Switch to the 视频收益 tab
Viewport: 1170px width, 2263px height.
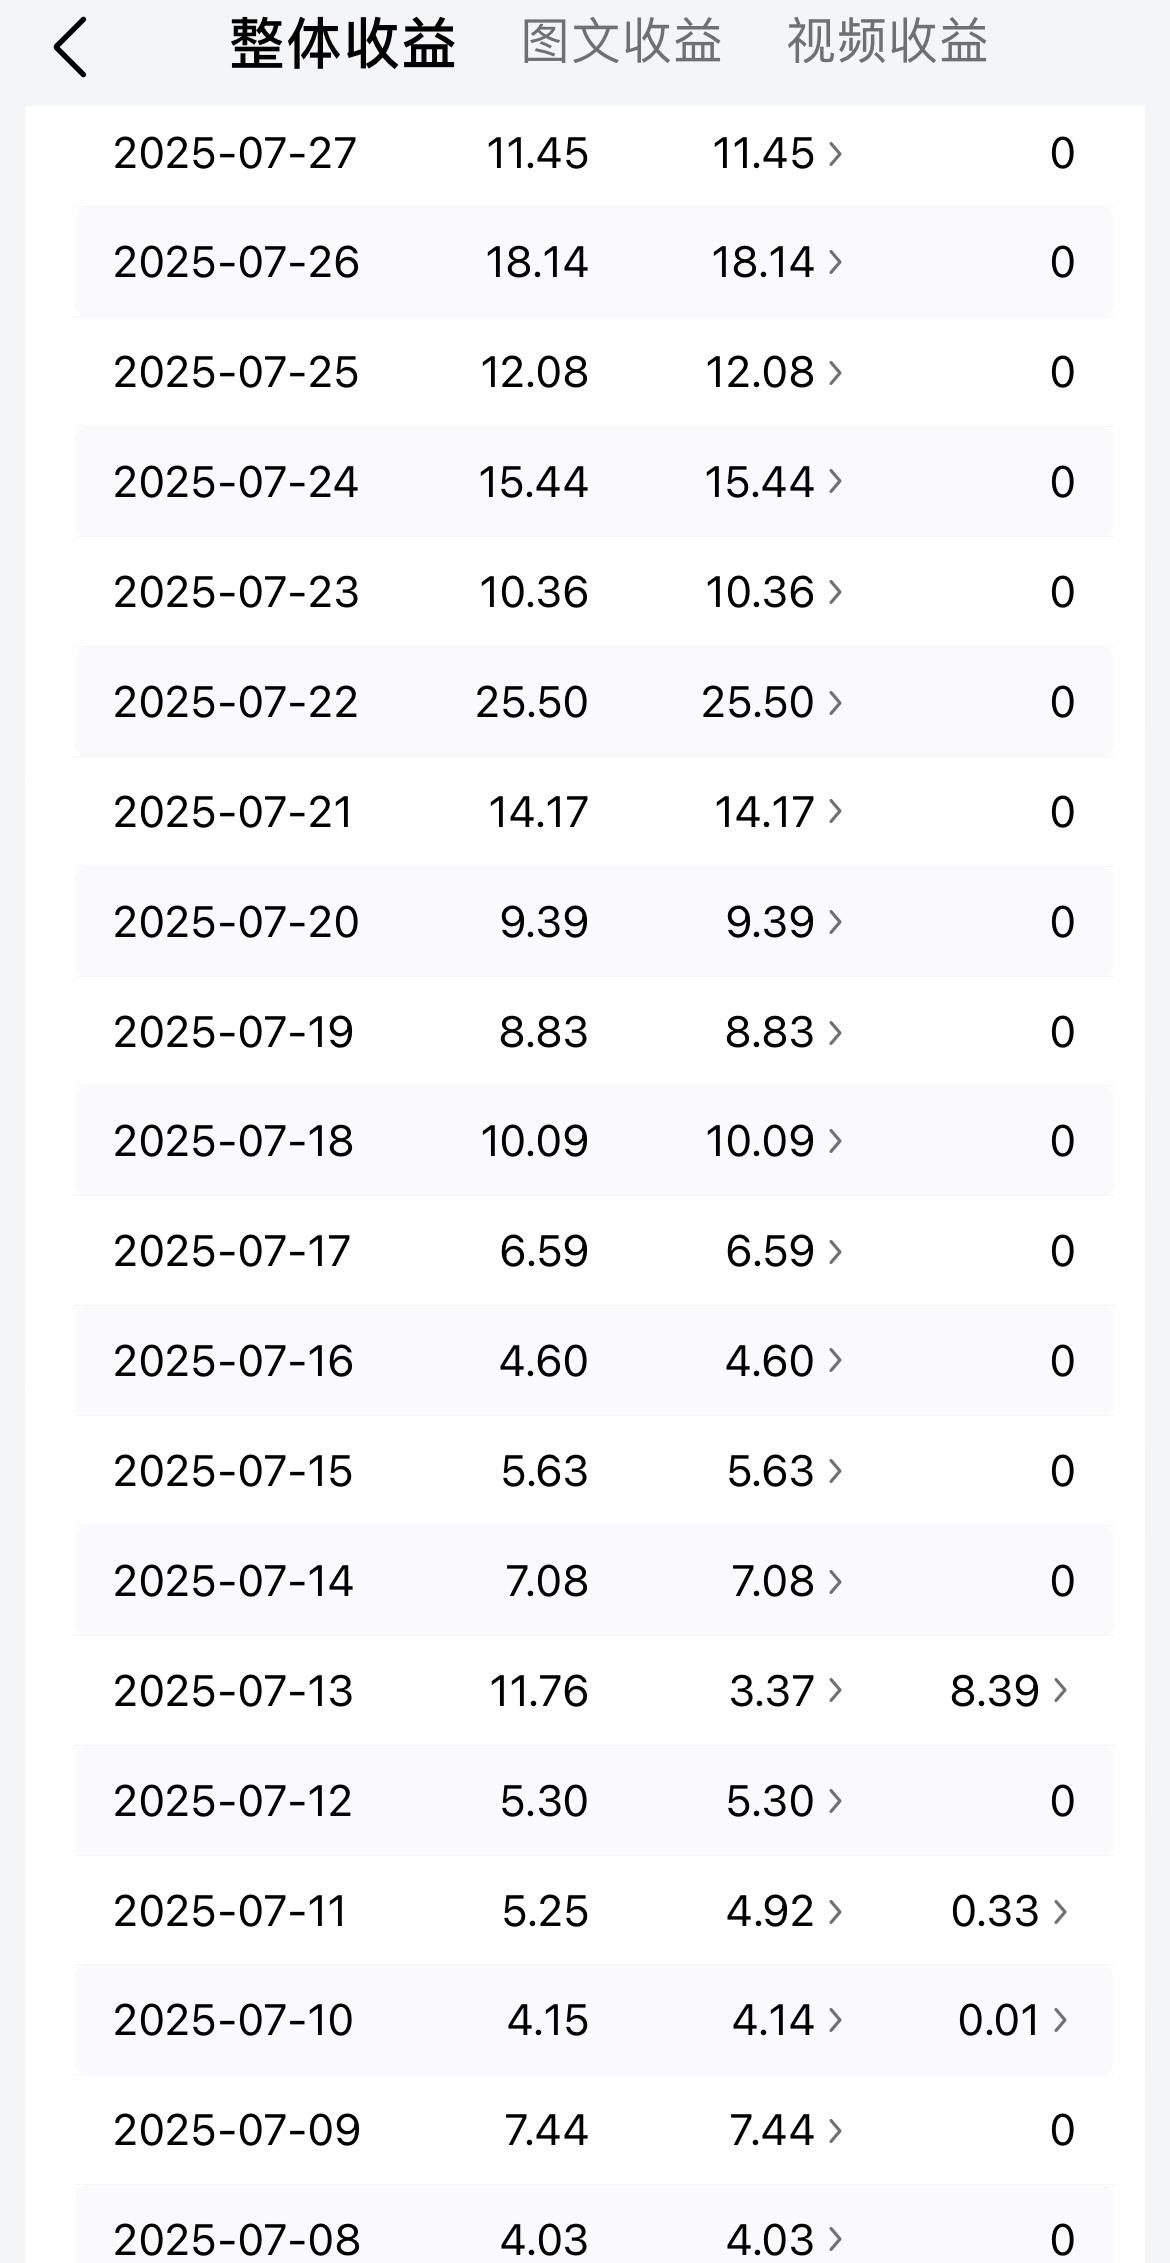tap(887, 43)
